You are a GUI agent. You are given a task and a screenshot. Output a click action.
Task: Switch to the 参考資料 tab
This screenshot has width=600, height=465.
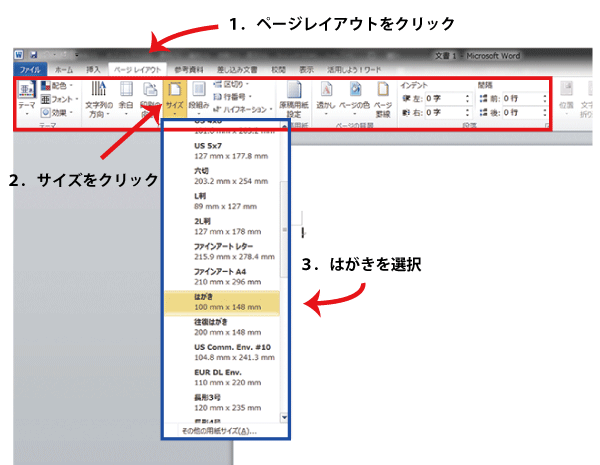[x=189, y=70]
